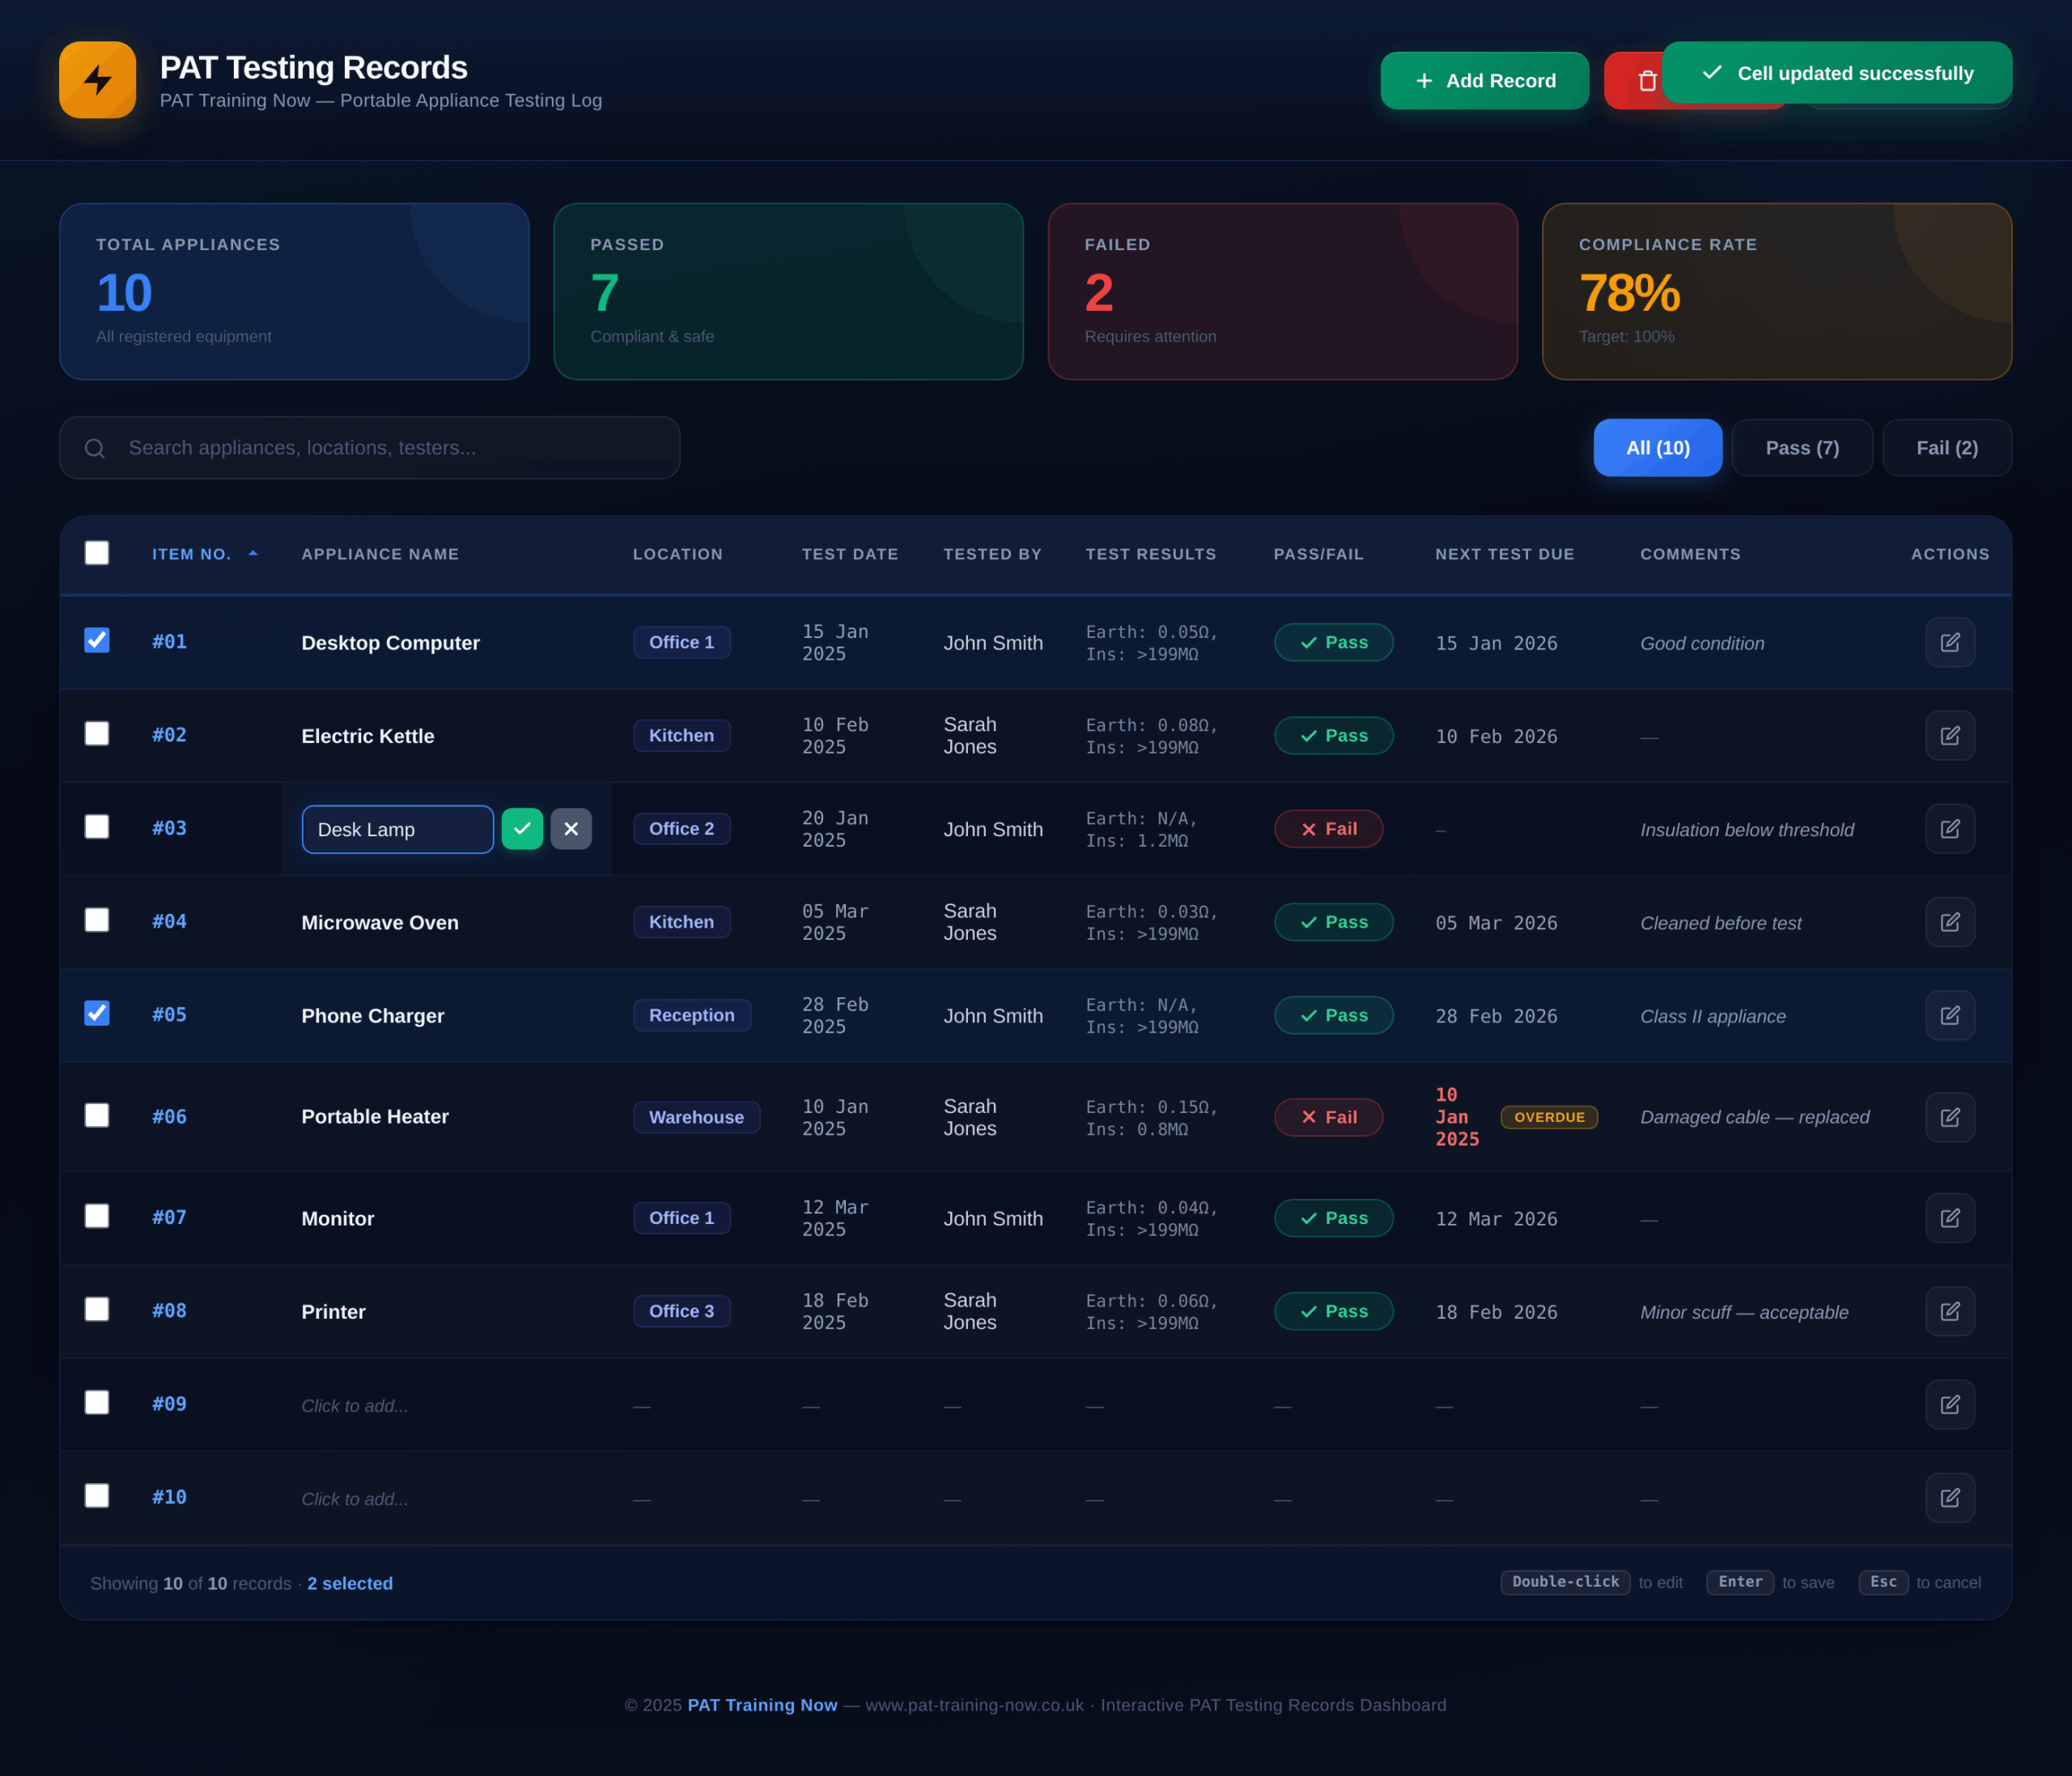
Task: Click the edit icon for Microwave Oven
Action: pyautogui.click(x=1949, y=922)
